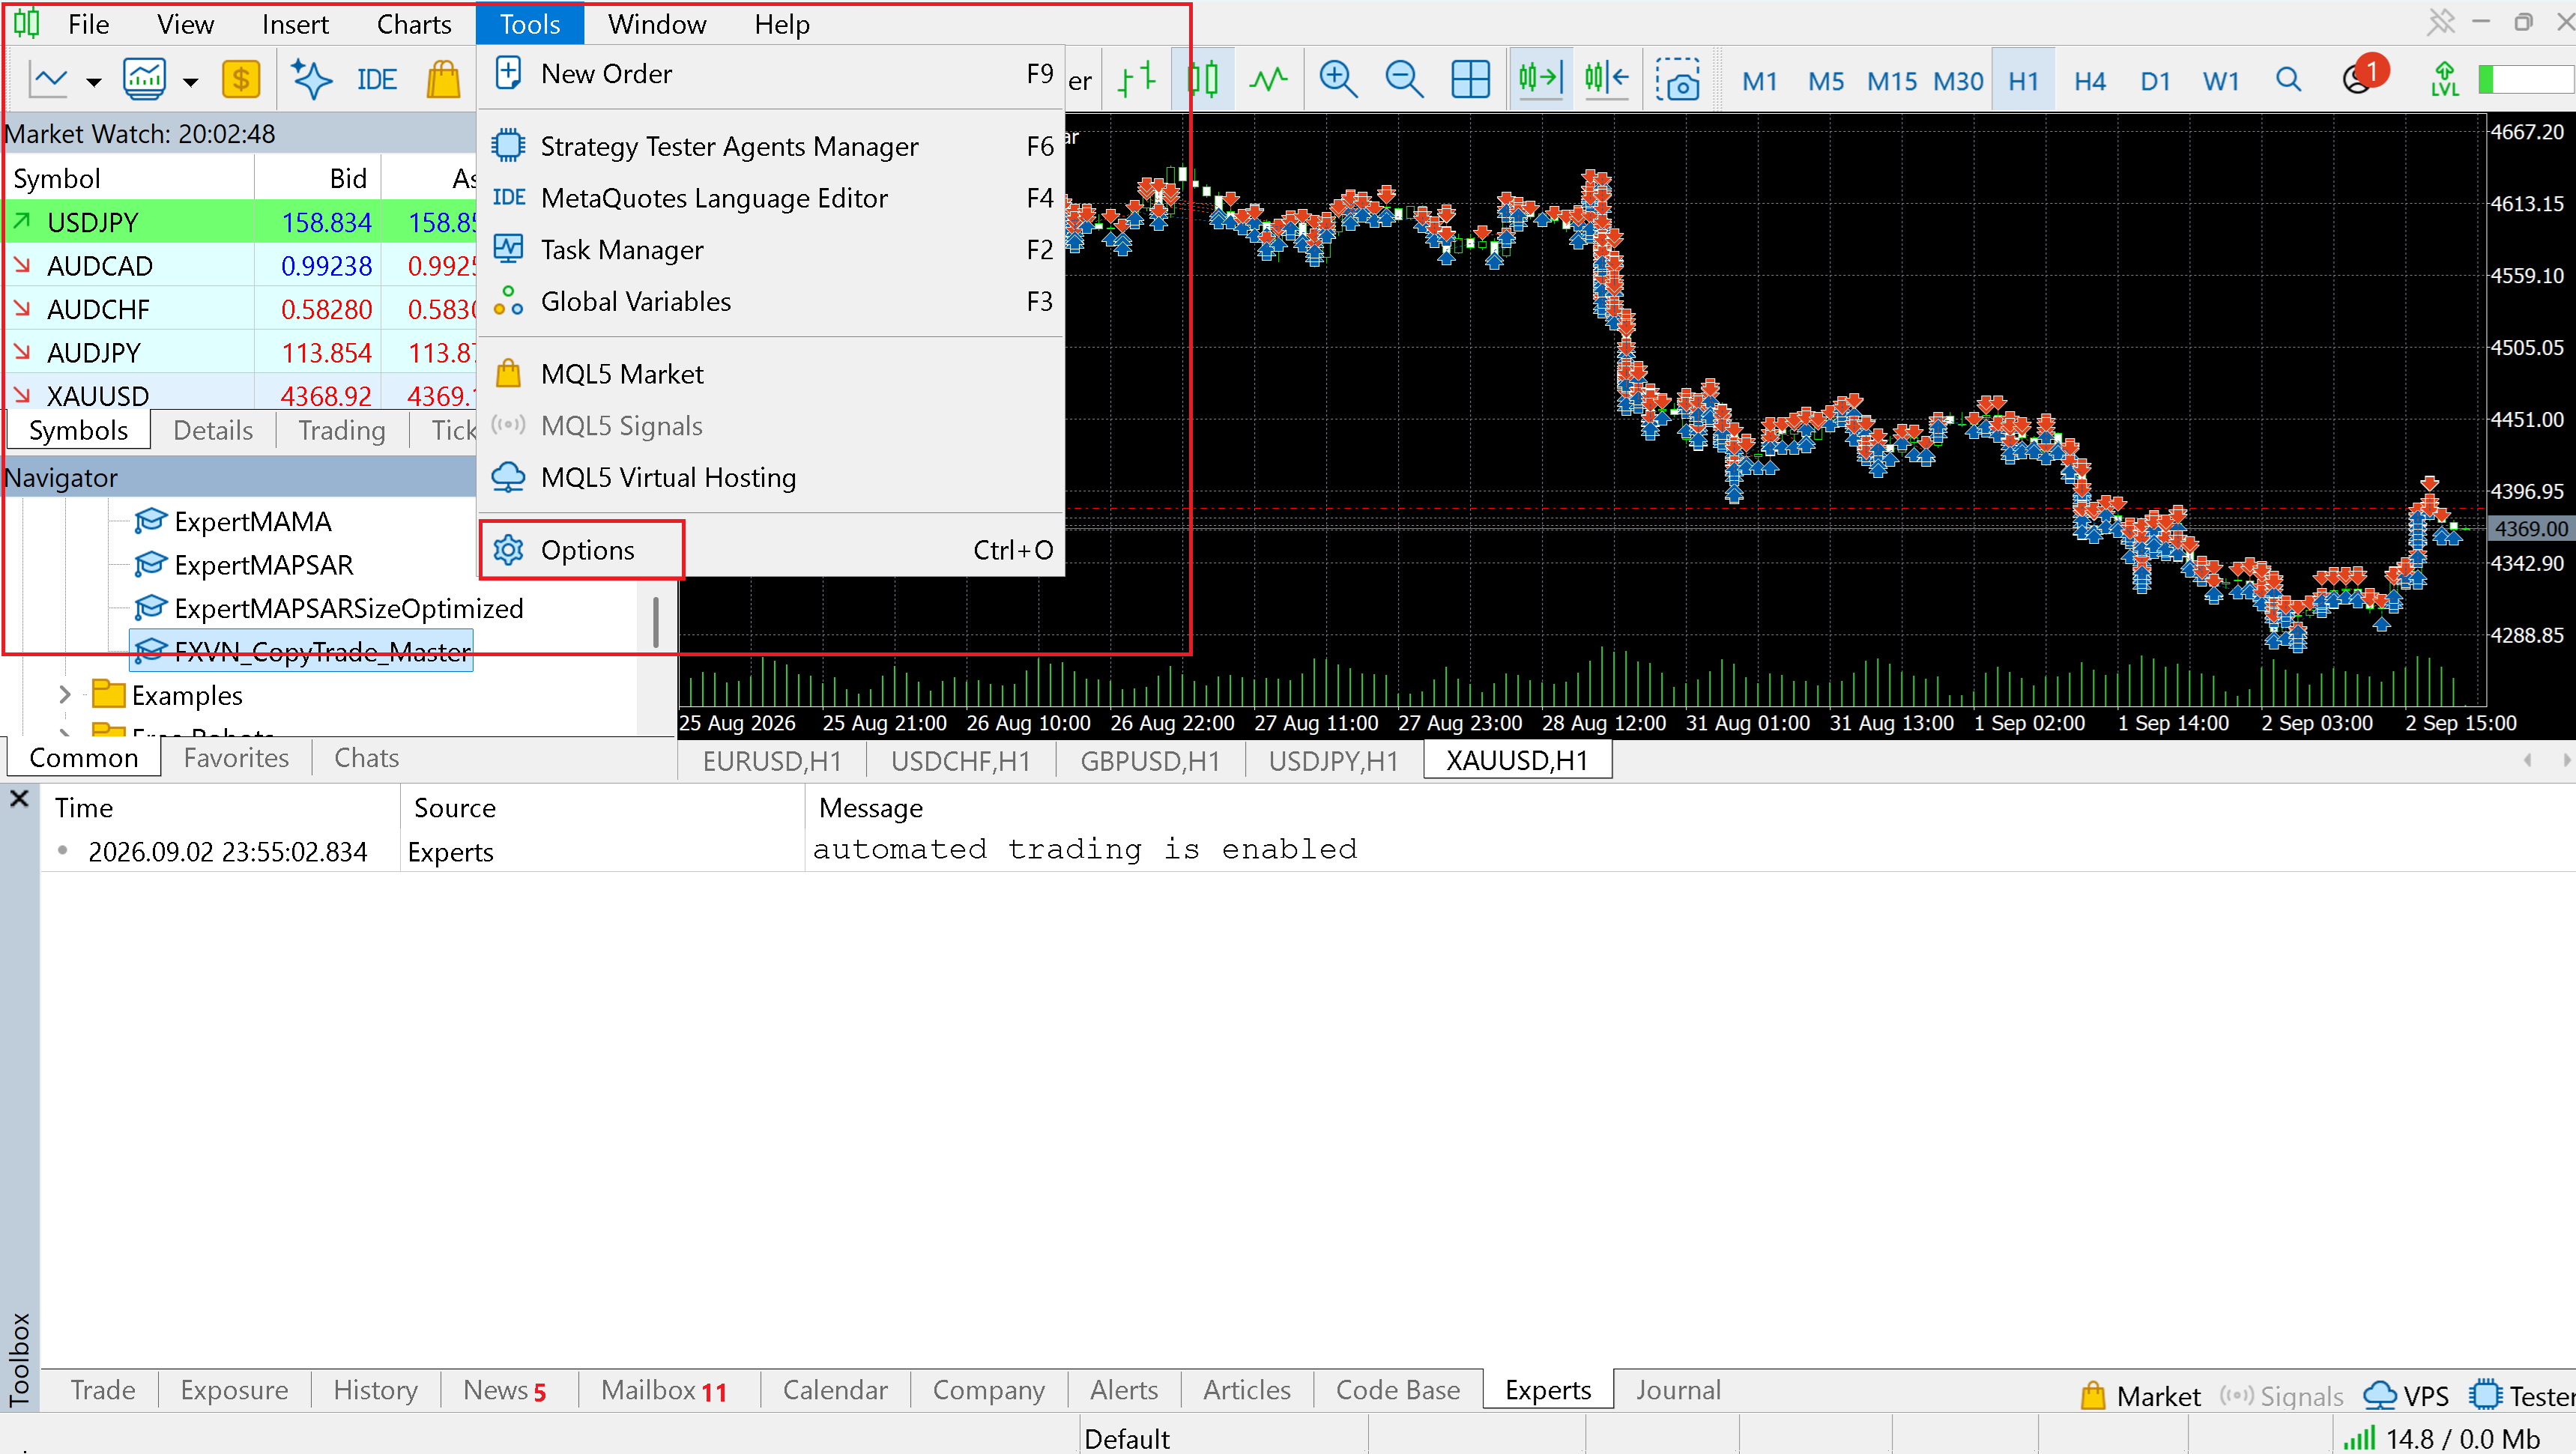Open the EURUSD,H1 chart tab

[x=772, y=761]
